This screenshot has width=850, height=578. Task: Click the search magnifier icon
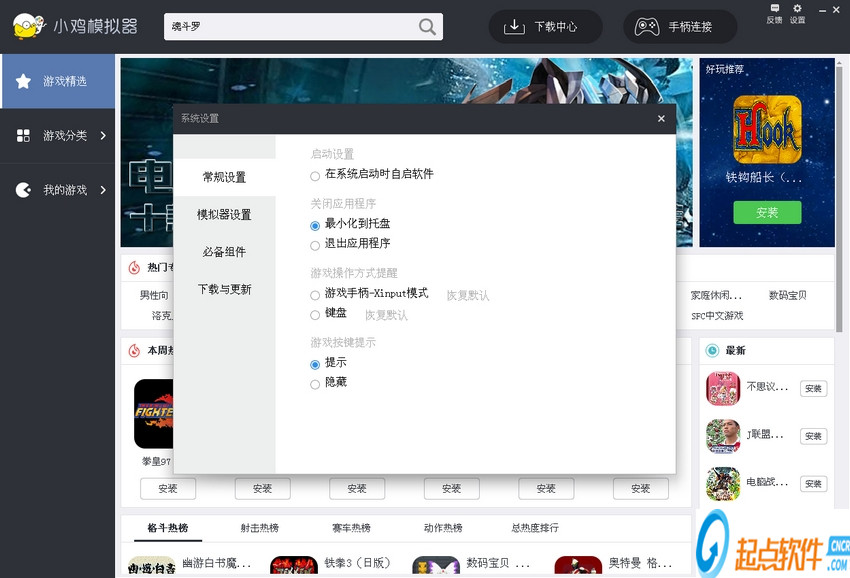point(427,27)
